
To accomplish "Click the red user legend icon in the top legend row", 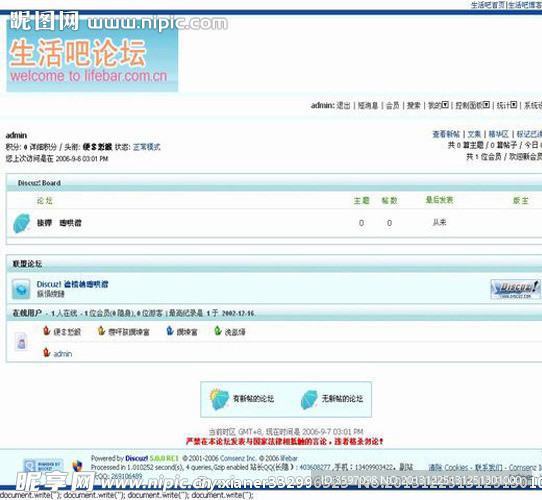I will coord(46,331).
